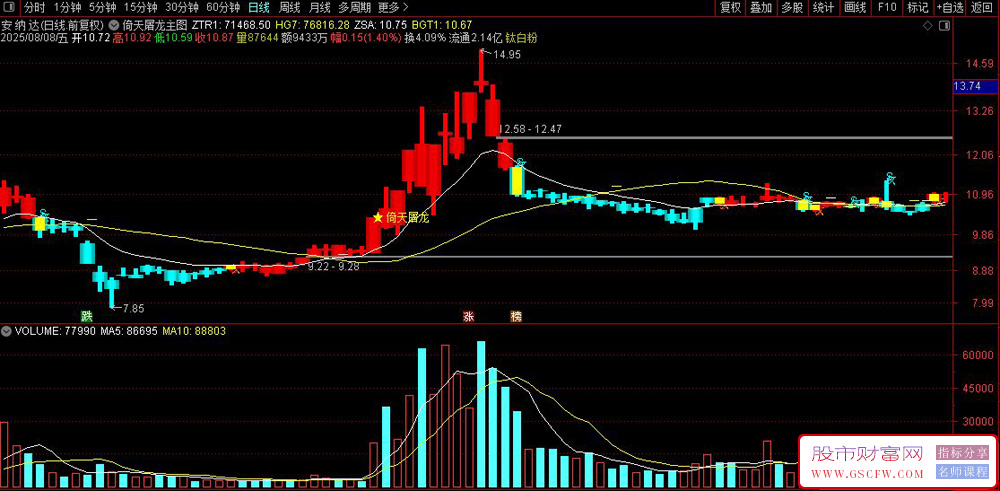Viewport: 1000px width, 491px height.
Task: Click the orange 榜 marker at chart bottom
Action: tap(516, 316)
